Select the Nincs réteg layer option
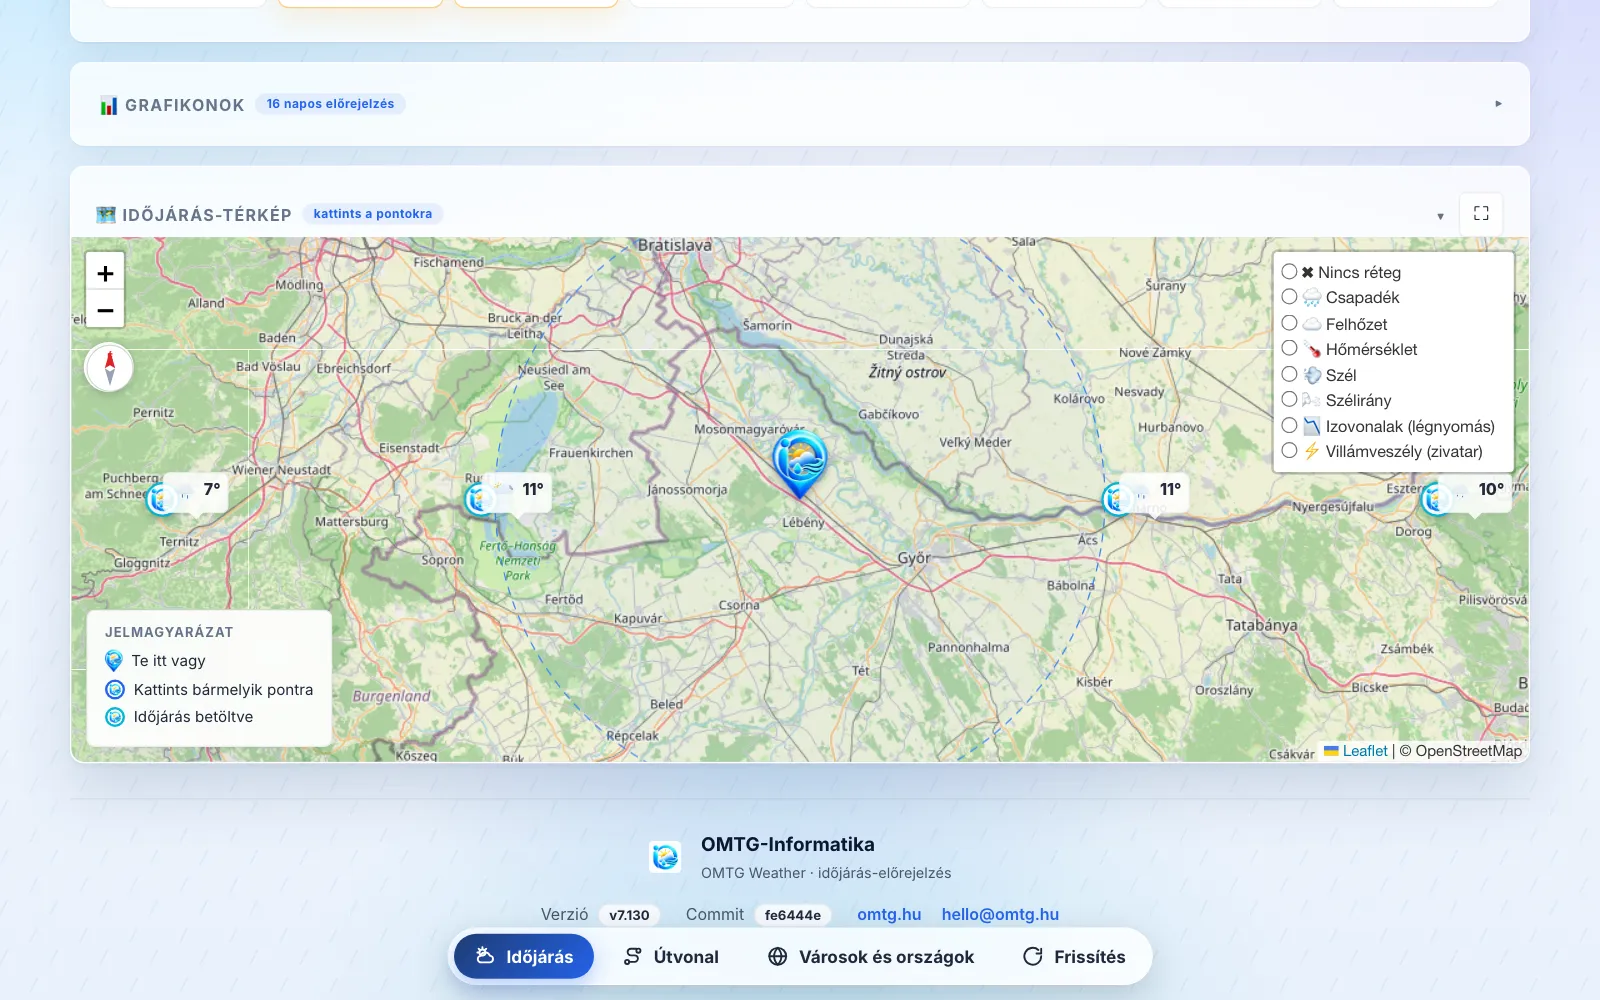The width and height of the screenshot is (1600, 1000). click(x=1290, y=272)
